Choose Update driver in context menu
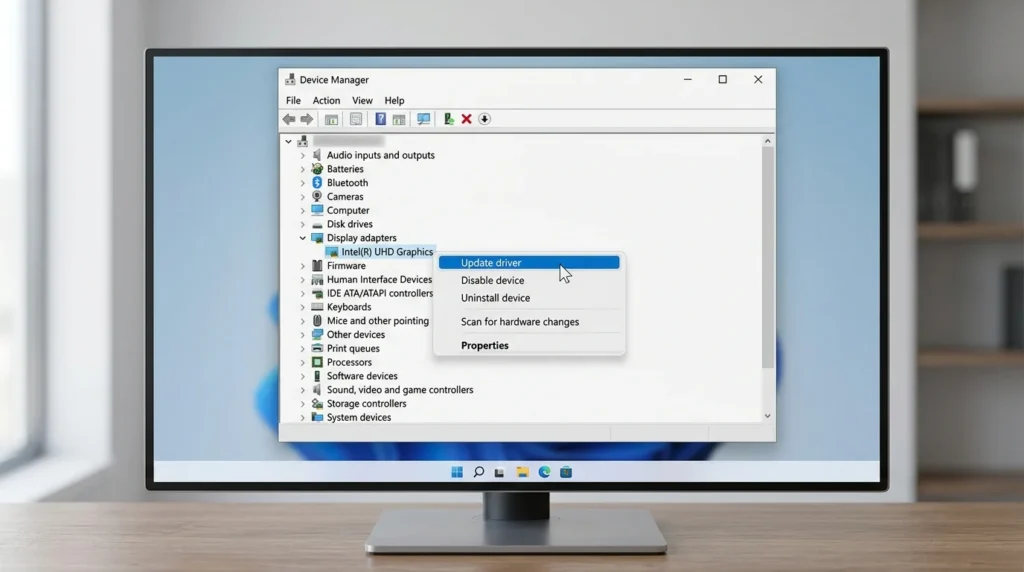Image resolution: width=1024 pixels, height=572 pixels. pyautogui.click(x=529, y=262)
